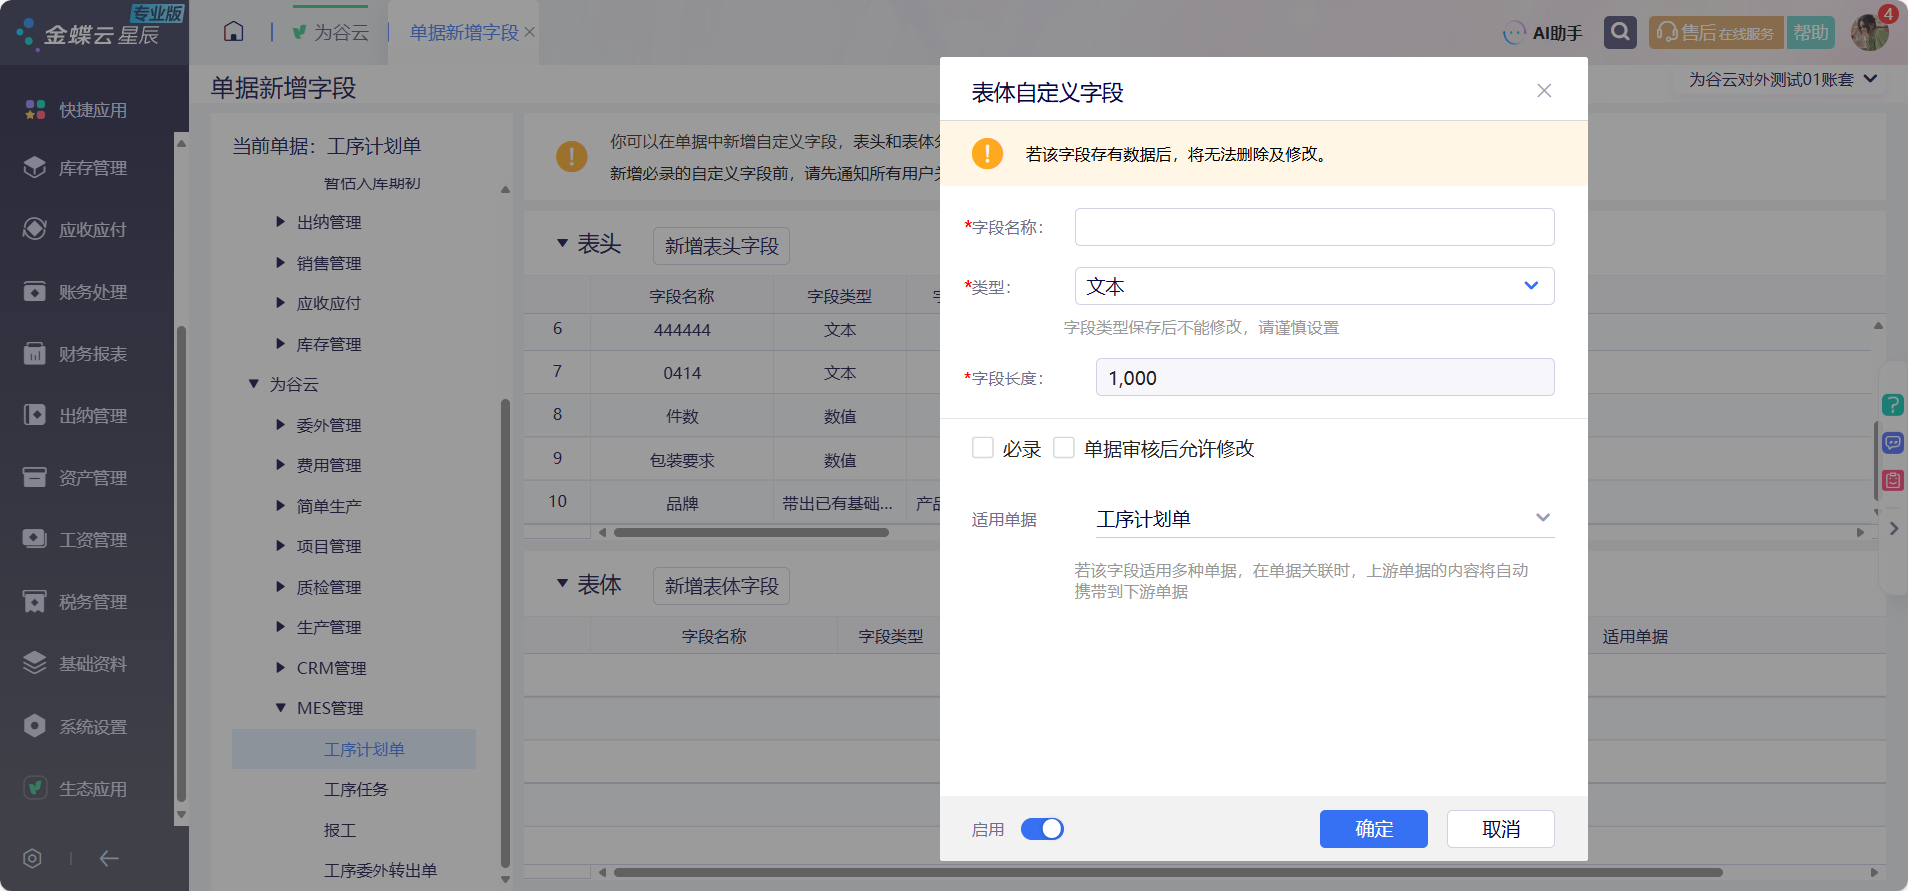The width and height of the screenshot is (1908, 891).
Task: Collapse the MES管理 tree node
Action: (281, 708)
